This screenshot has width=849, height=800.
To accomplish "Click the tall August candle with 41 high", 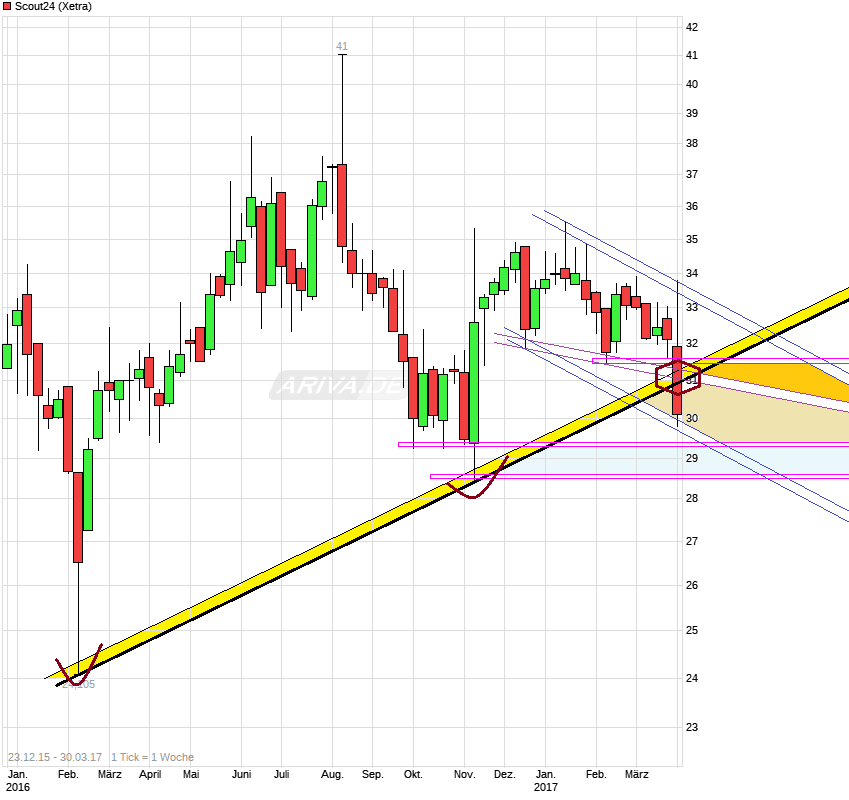I will click(x=342, y=206).
